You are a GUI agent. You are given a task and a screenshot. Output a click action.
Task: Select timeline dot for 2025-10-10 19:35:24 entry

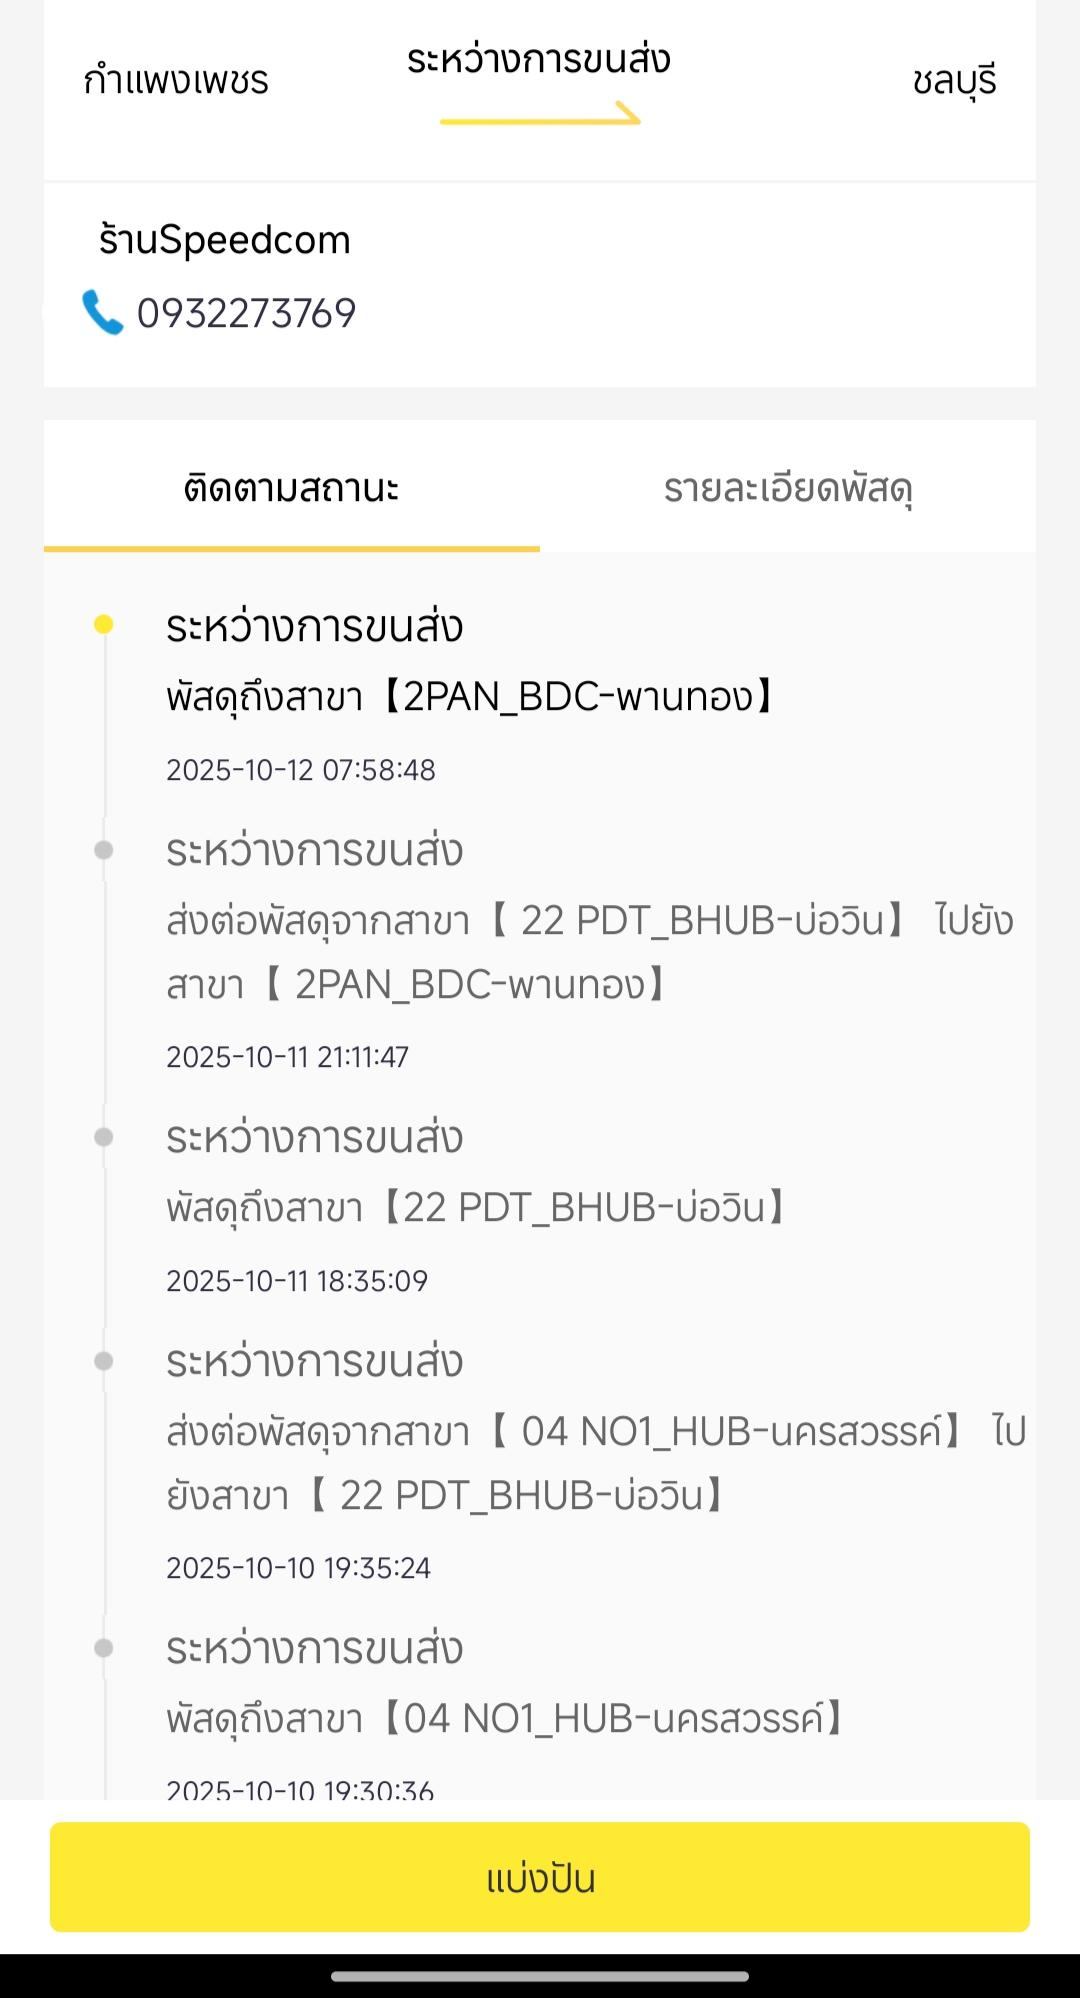coord(103,1361)
